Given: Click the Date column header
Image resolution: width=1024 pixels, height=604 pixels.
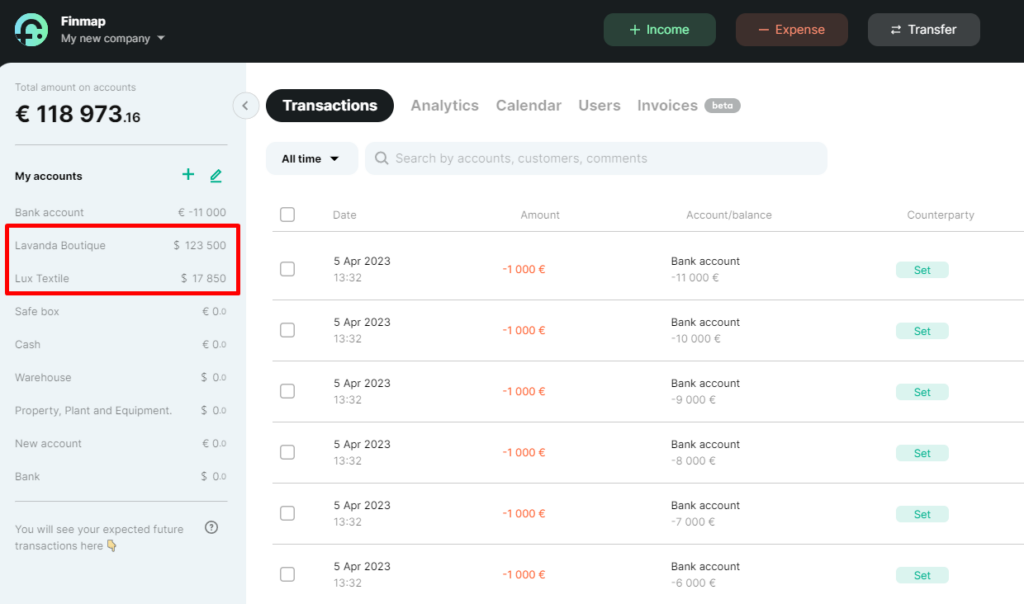Looking at the screenshot, I should pos(345,215).
